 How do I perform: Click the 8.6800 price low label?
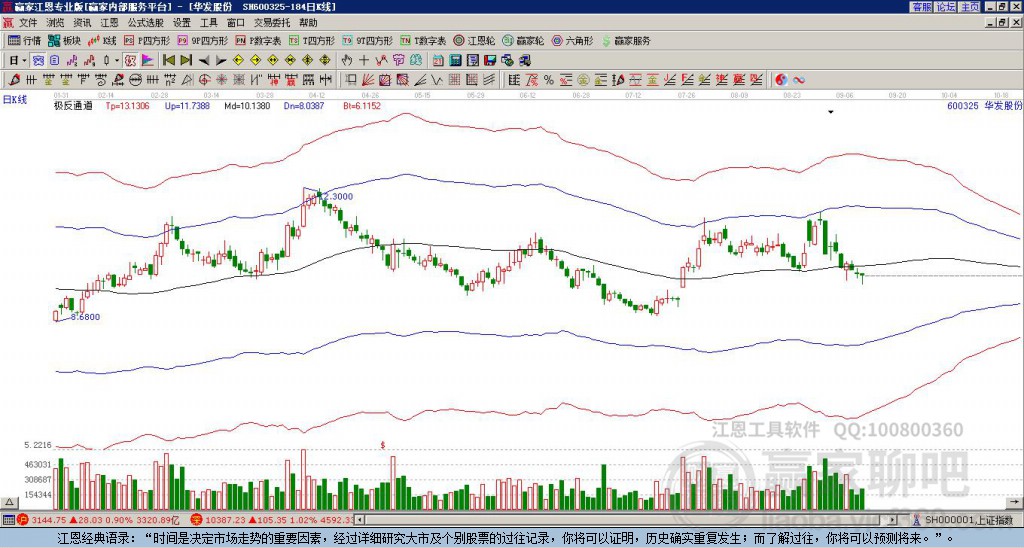click(x=85, y=317)
